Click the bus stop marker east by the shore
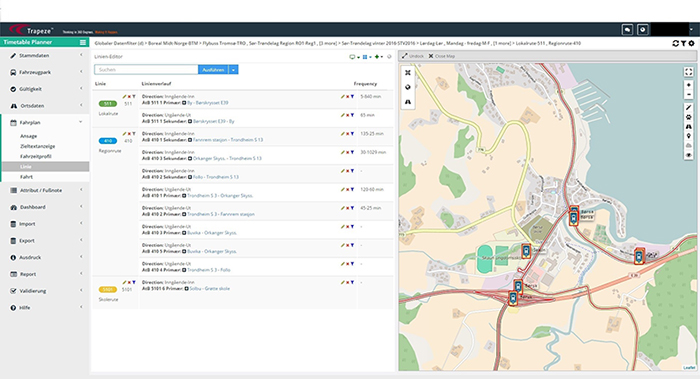Viewport: 700px width, 379px height. pyautogui.click(x=639, y=256)
